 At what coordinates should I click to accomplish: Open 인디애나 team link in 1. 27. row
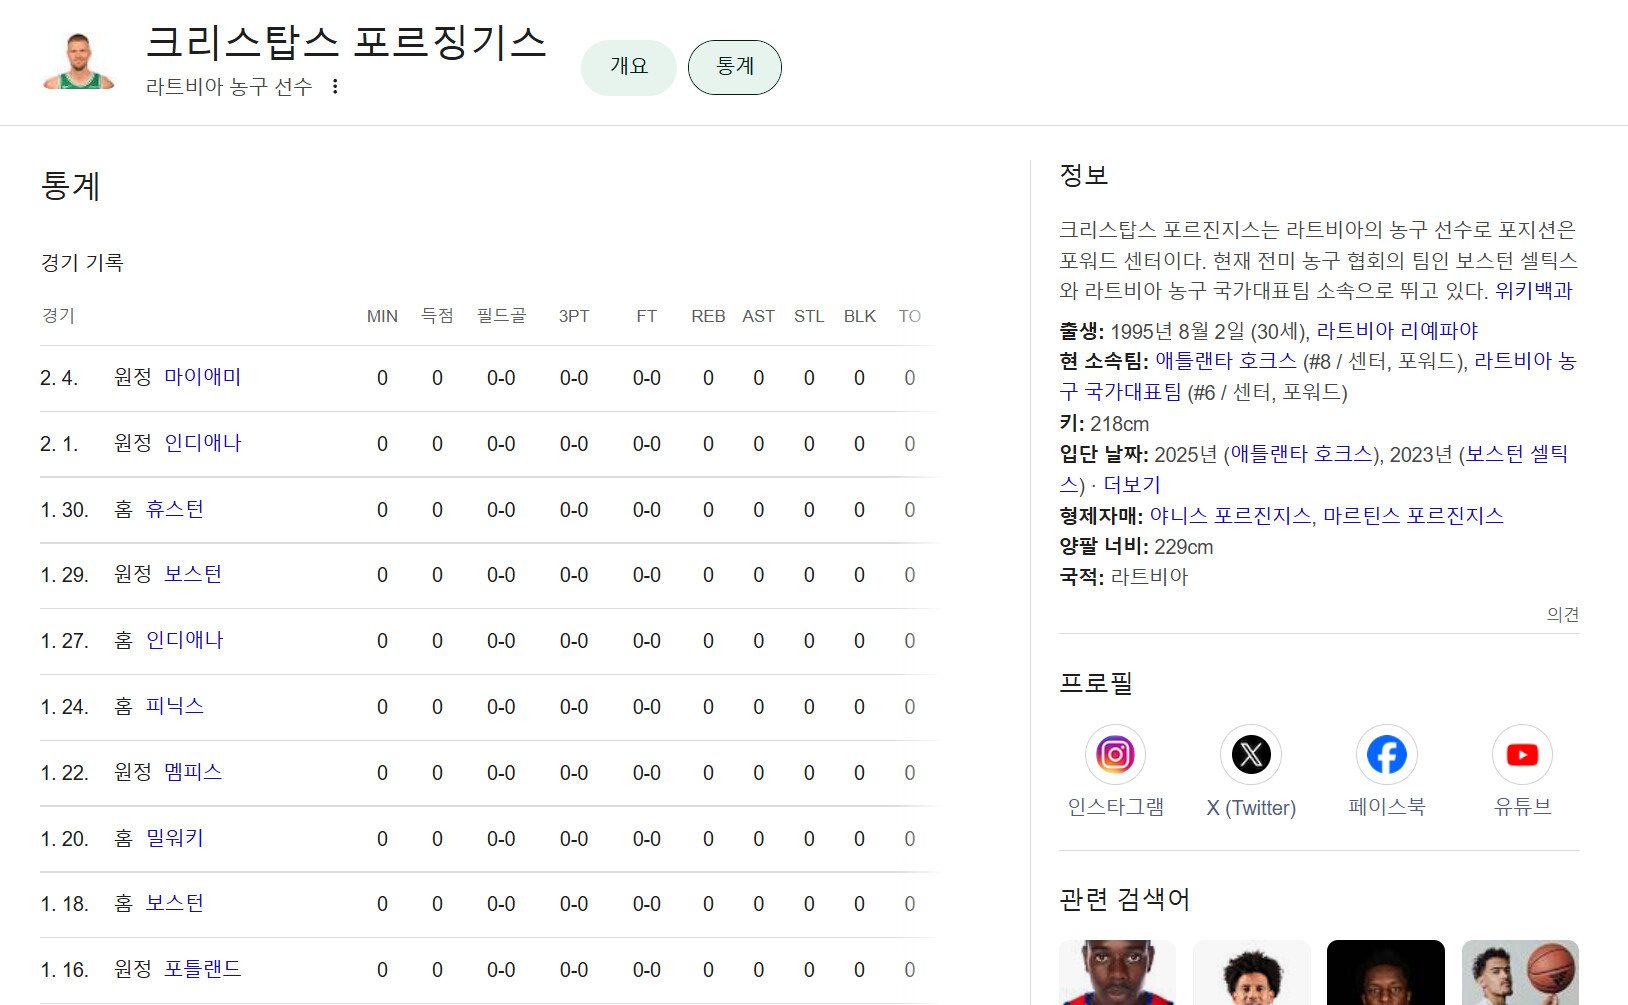[x=185, y=640]
